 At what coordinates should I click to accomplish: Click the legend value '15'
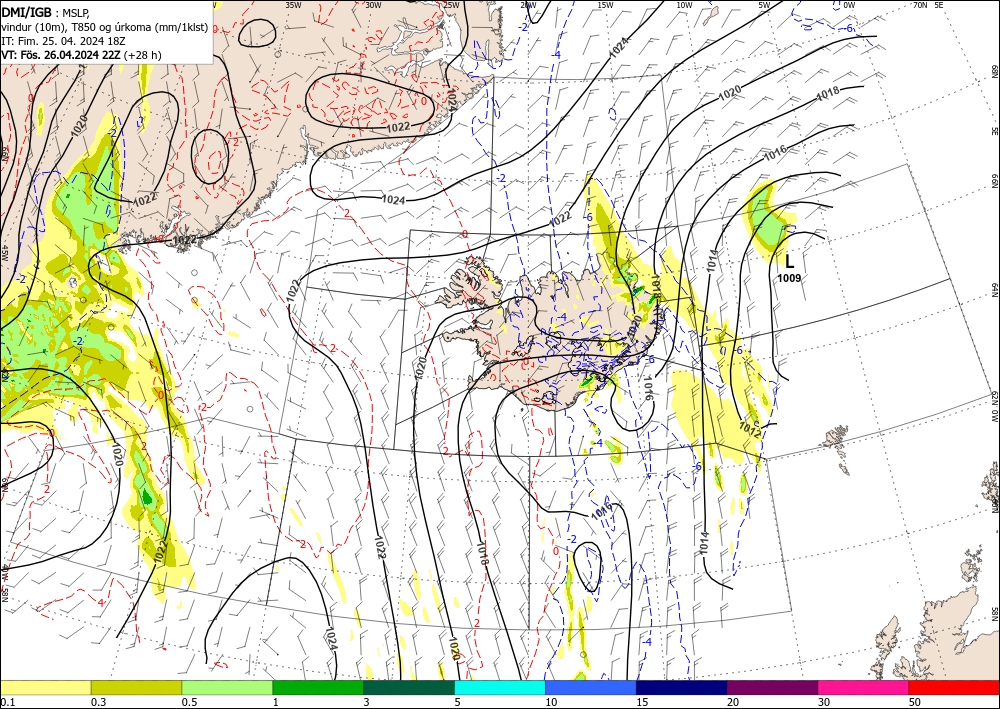(x=642, y=702)
